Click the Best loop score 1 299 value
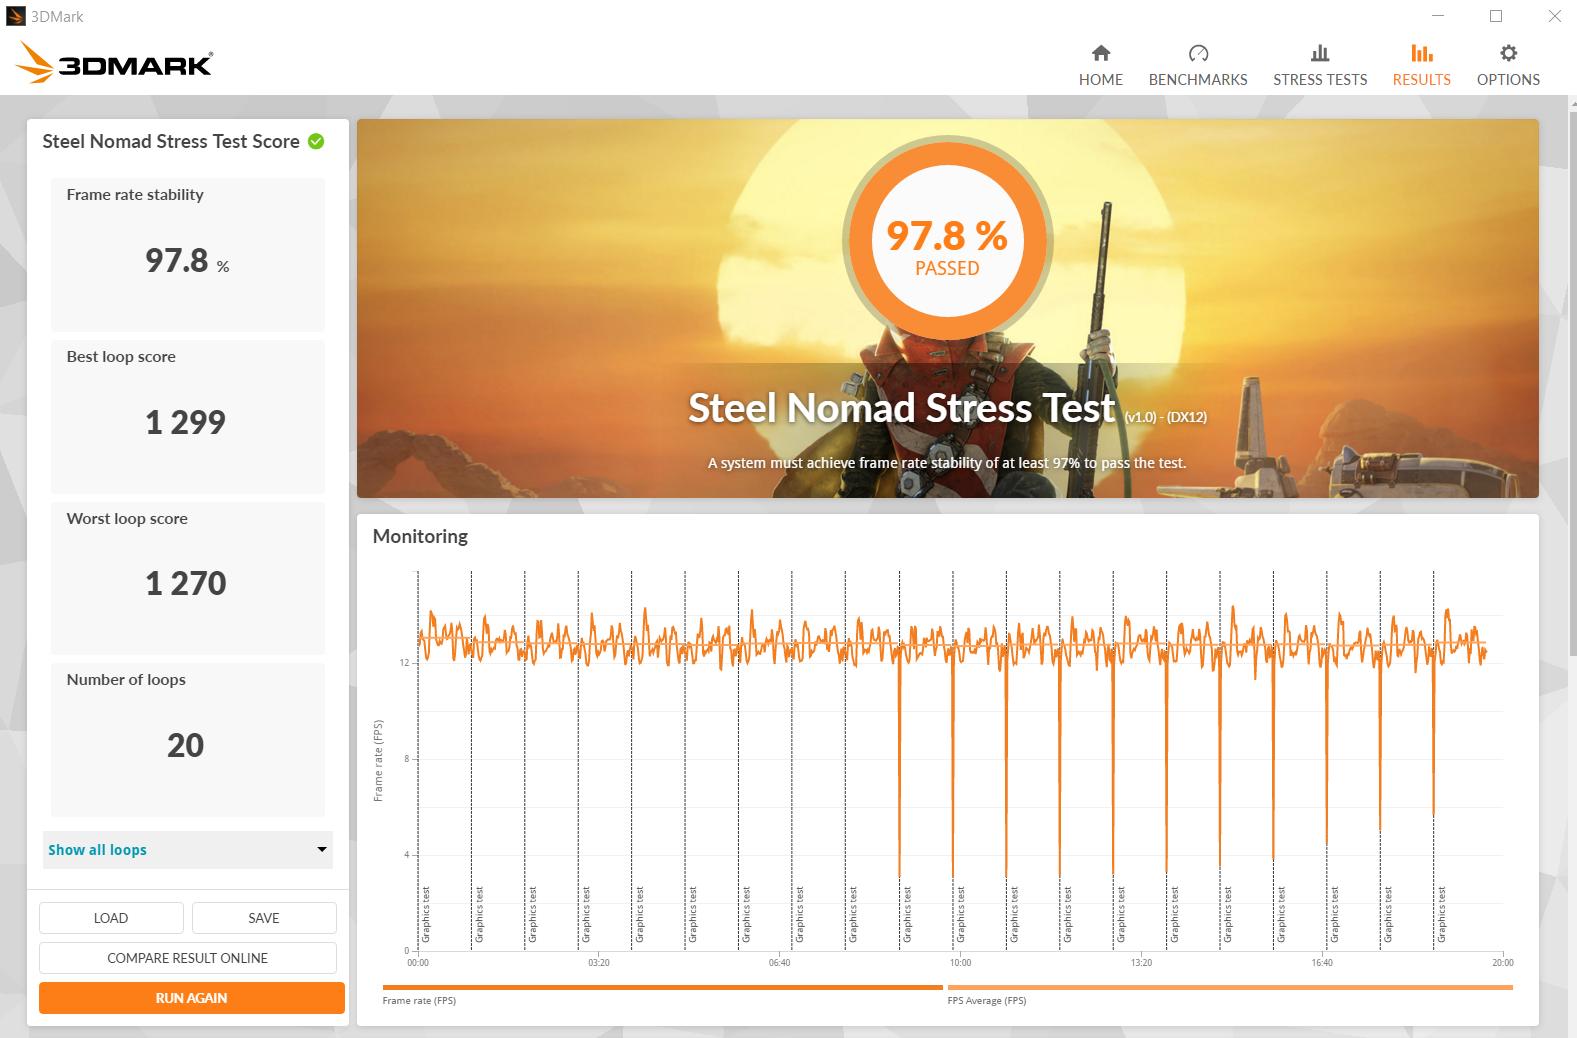Viewport: 1577px width, 1038px height. tap(186, 423)
